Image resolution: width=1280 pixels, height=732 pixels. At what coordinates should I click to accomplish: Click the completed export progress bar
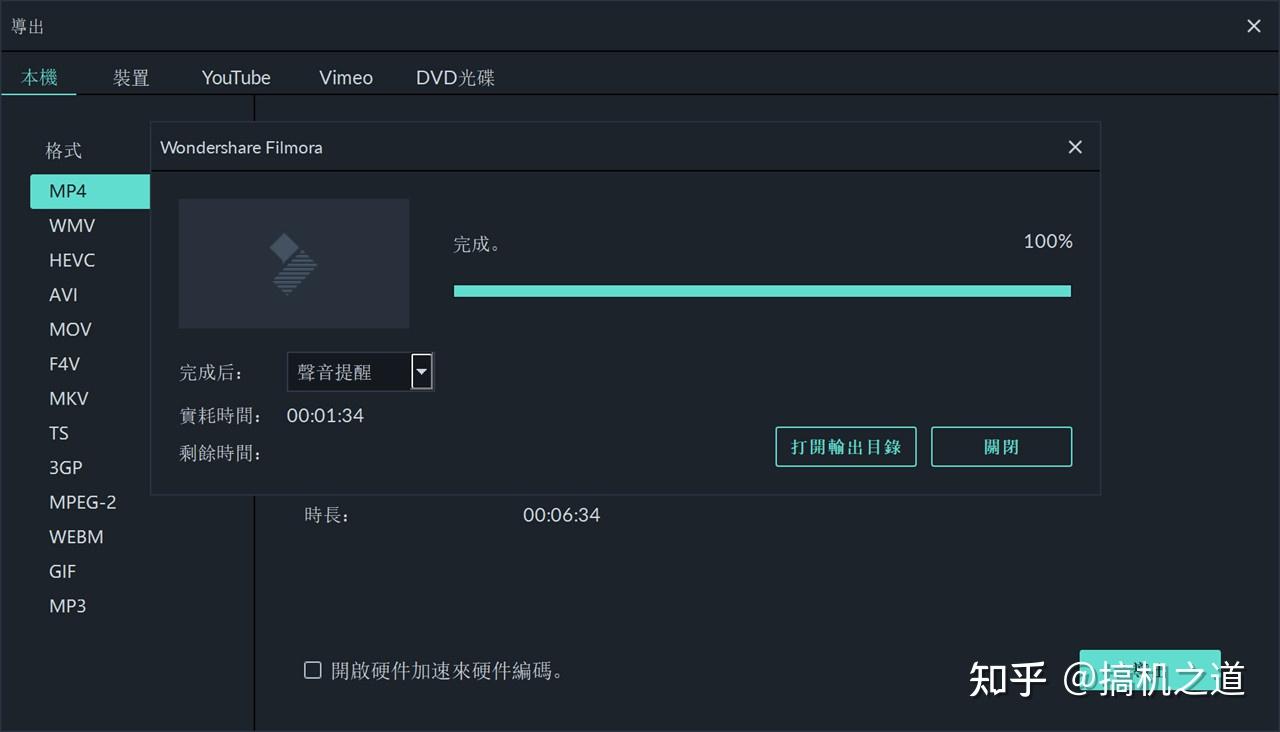point(762,291)
